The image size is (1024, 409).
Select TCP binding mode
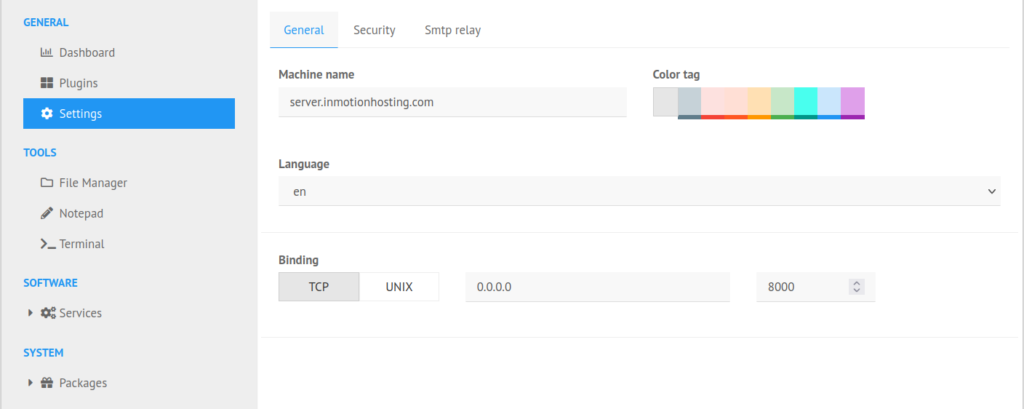pos(319,287)
